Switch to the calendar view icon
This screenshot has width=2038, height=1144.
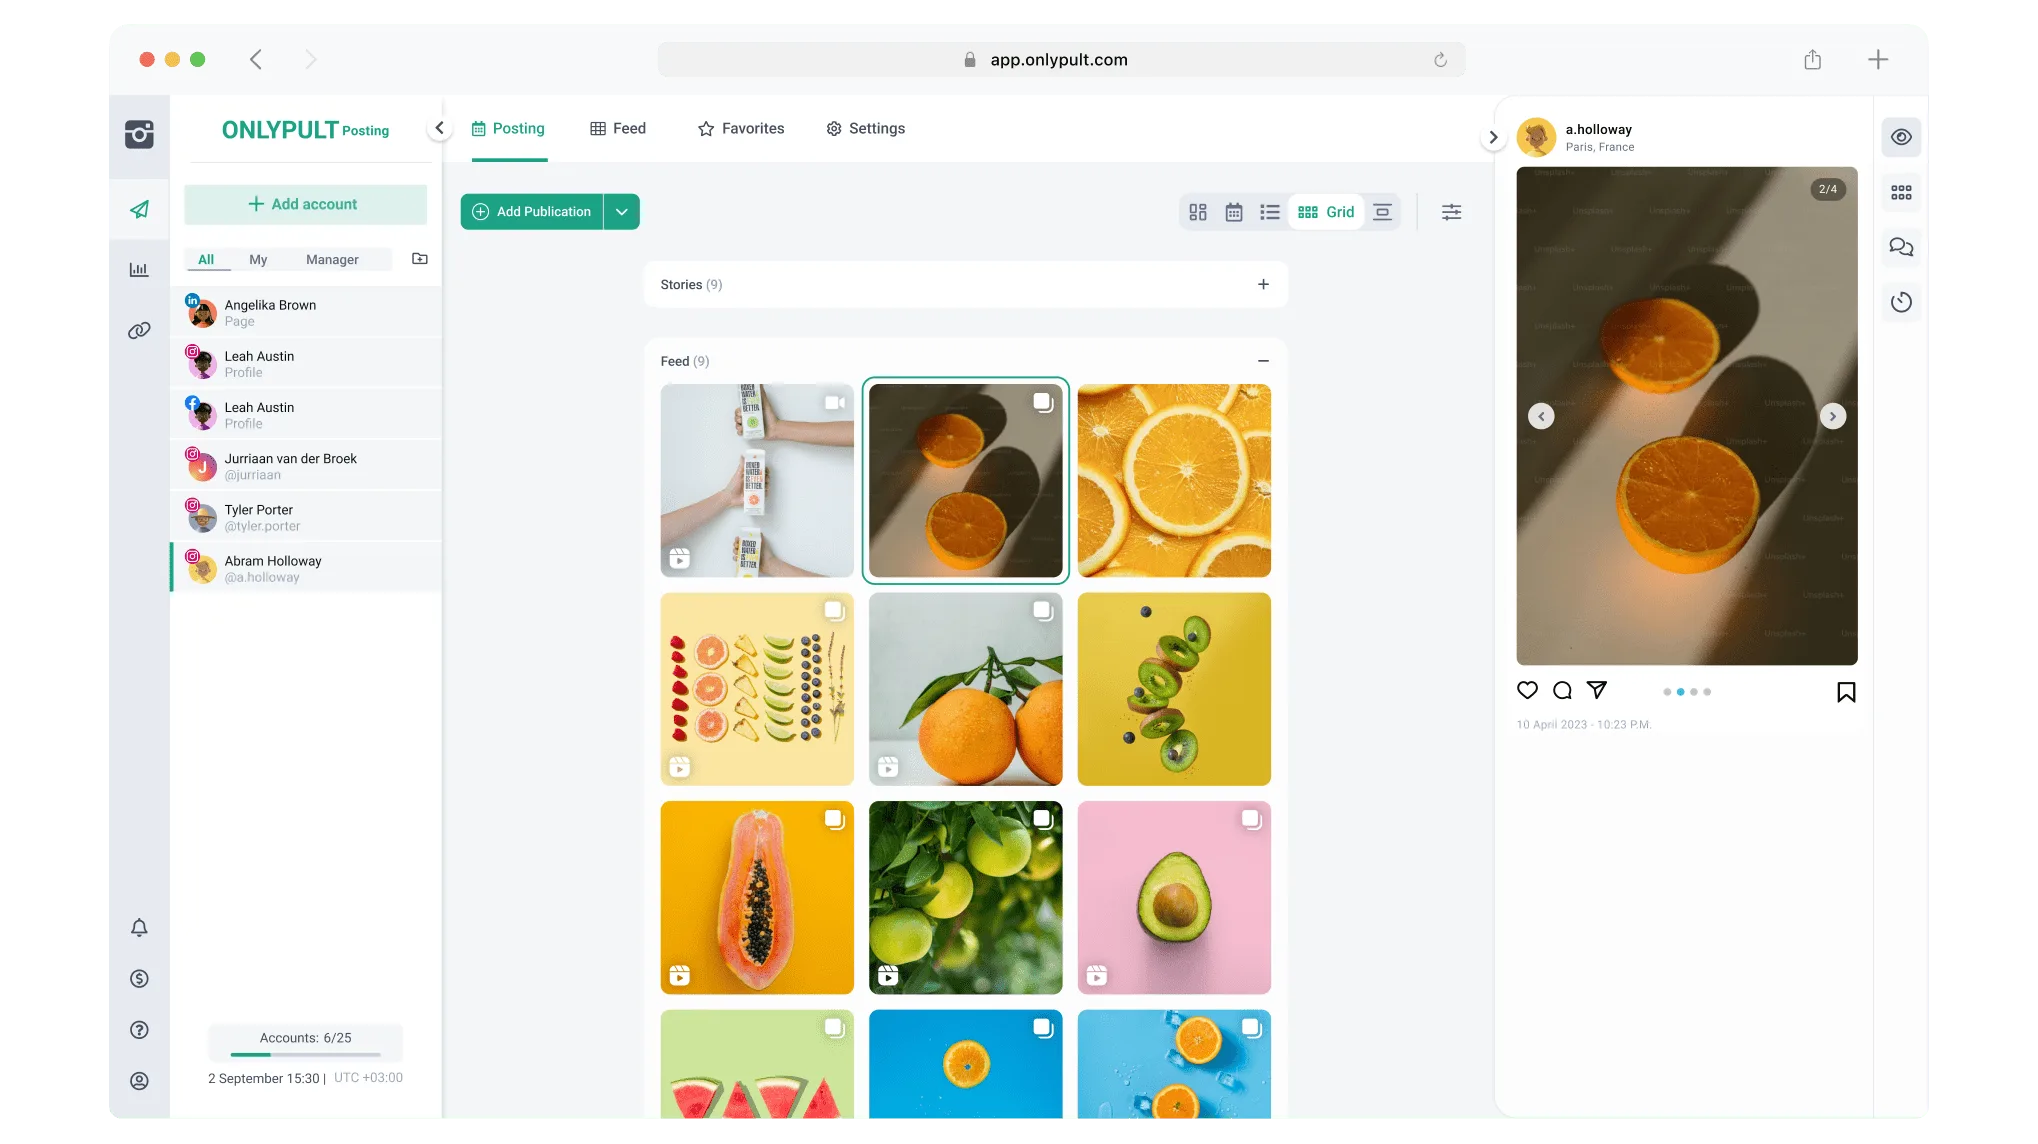(x=1234, y=212)
